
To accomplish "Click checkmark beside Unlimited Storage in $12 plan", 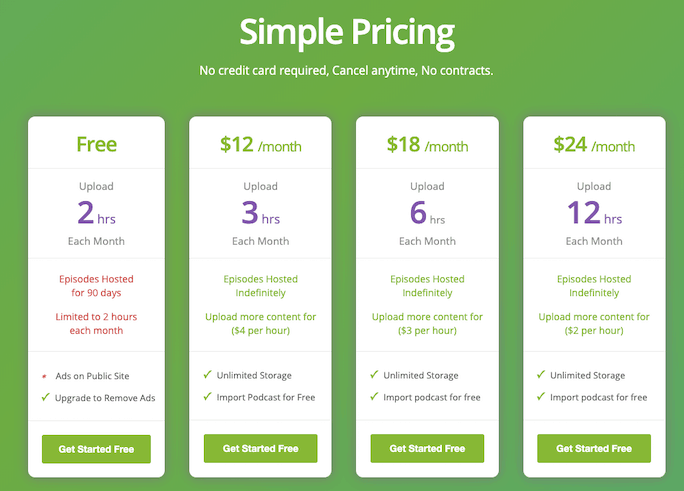I will (x=208, y=374).
